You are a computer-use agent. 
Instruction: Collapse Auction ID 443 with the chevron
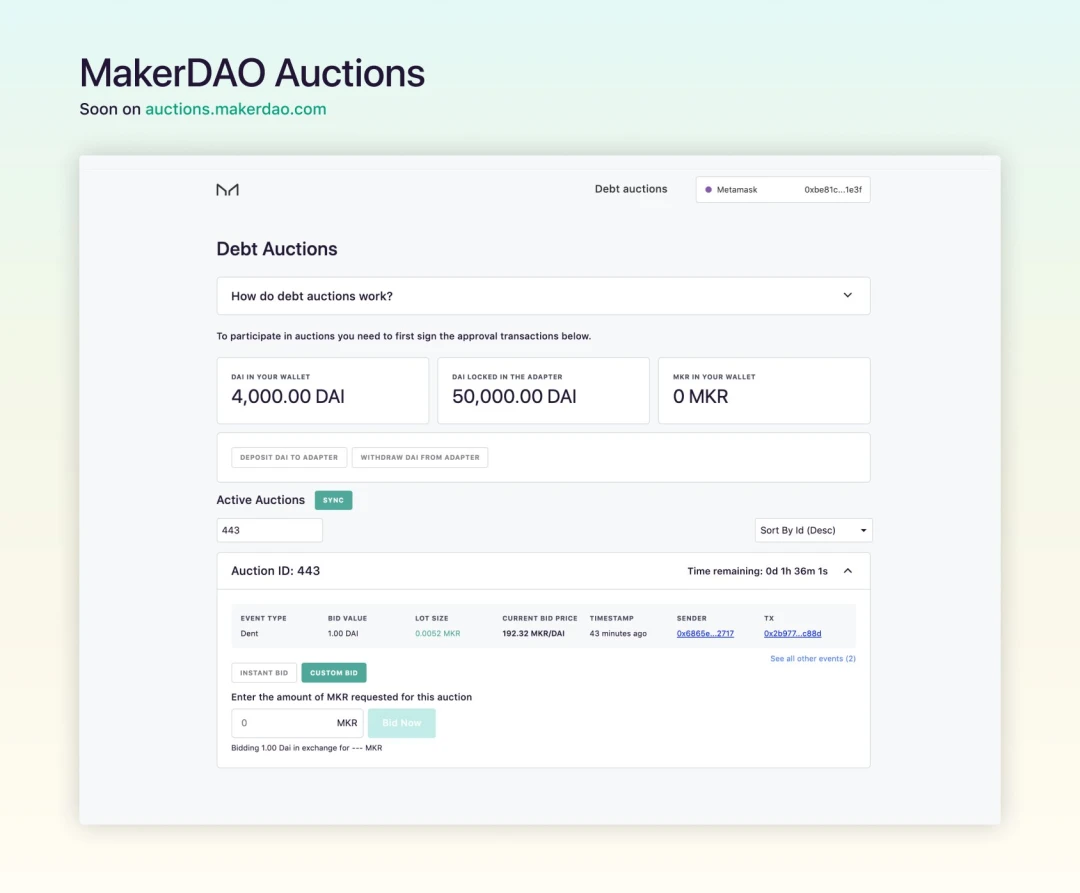click(x=847, y=571)
